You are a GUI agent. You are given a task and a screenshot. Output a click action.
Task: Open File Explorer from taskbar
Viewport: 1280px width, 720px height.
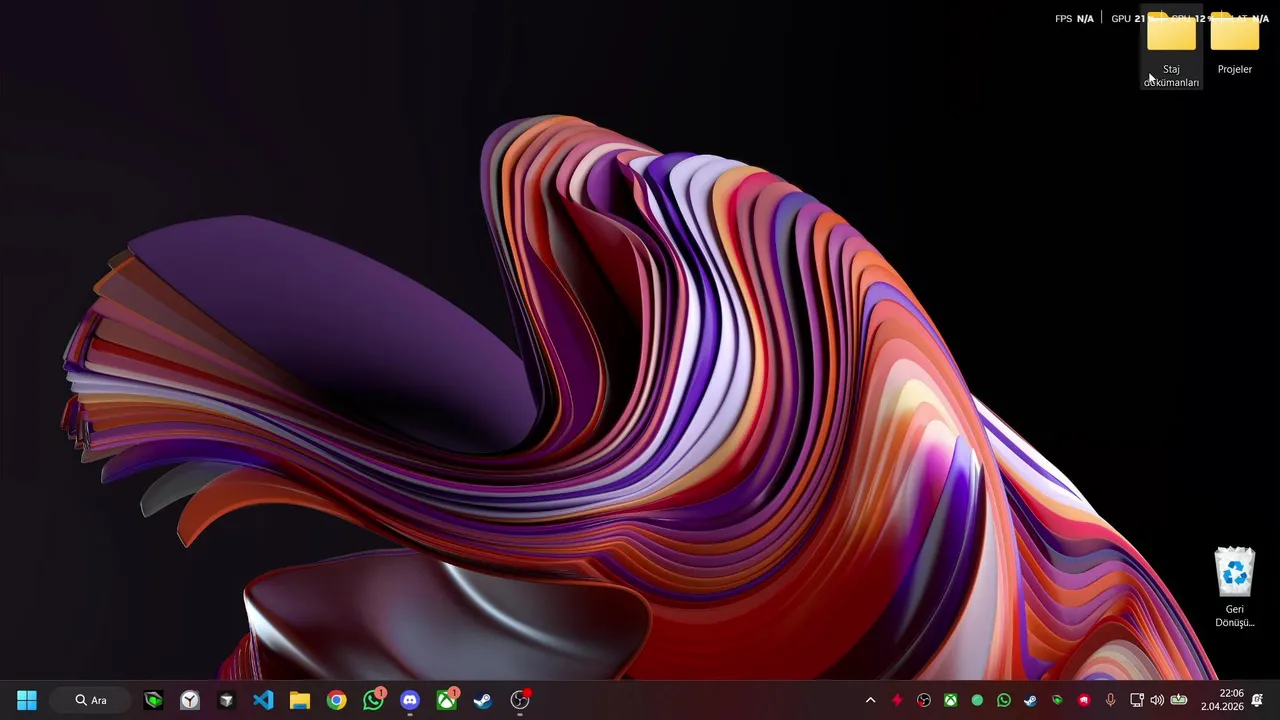pyautogui.click(x=300, y=700)
